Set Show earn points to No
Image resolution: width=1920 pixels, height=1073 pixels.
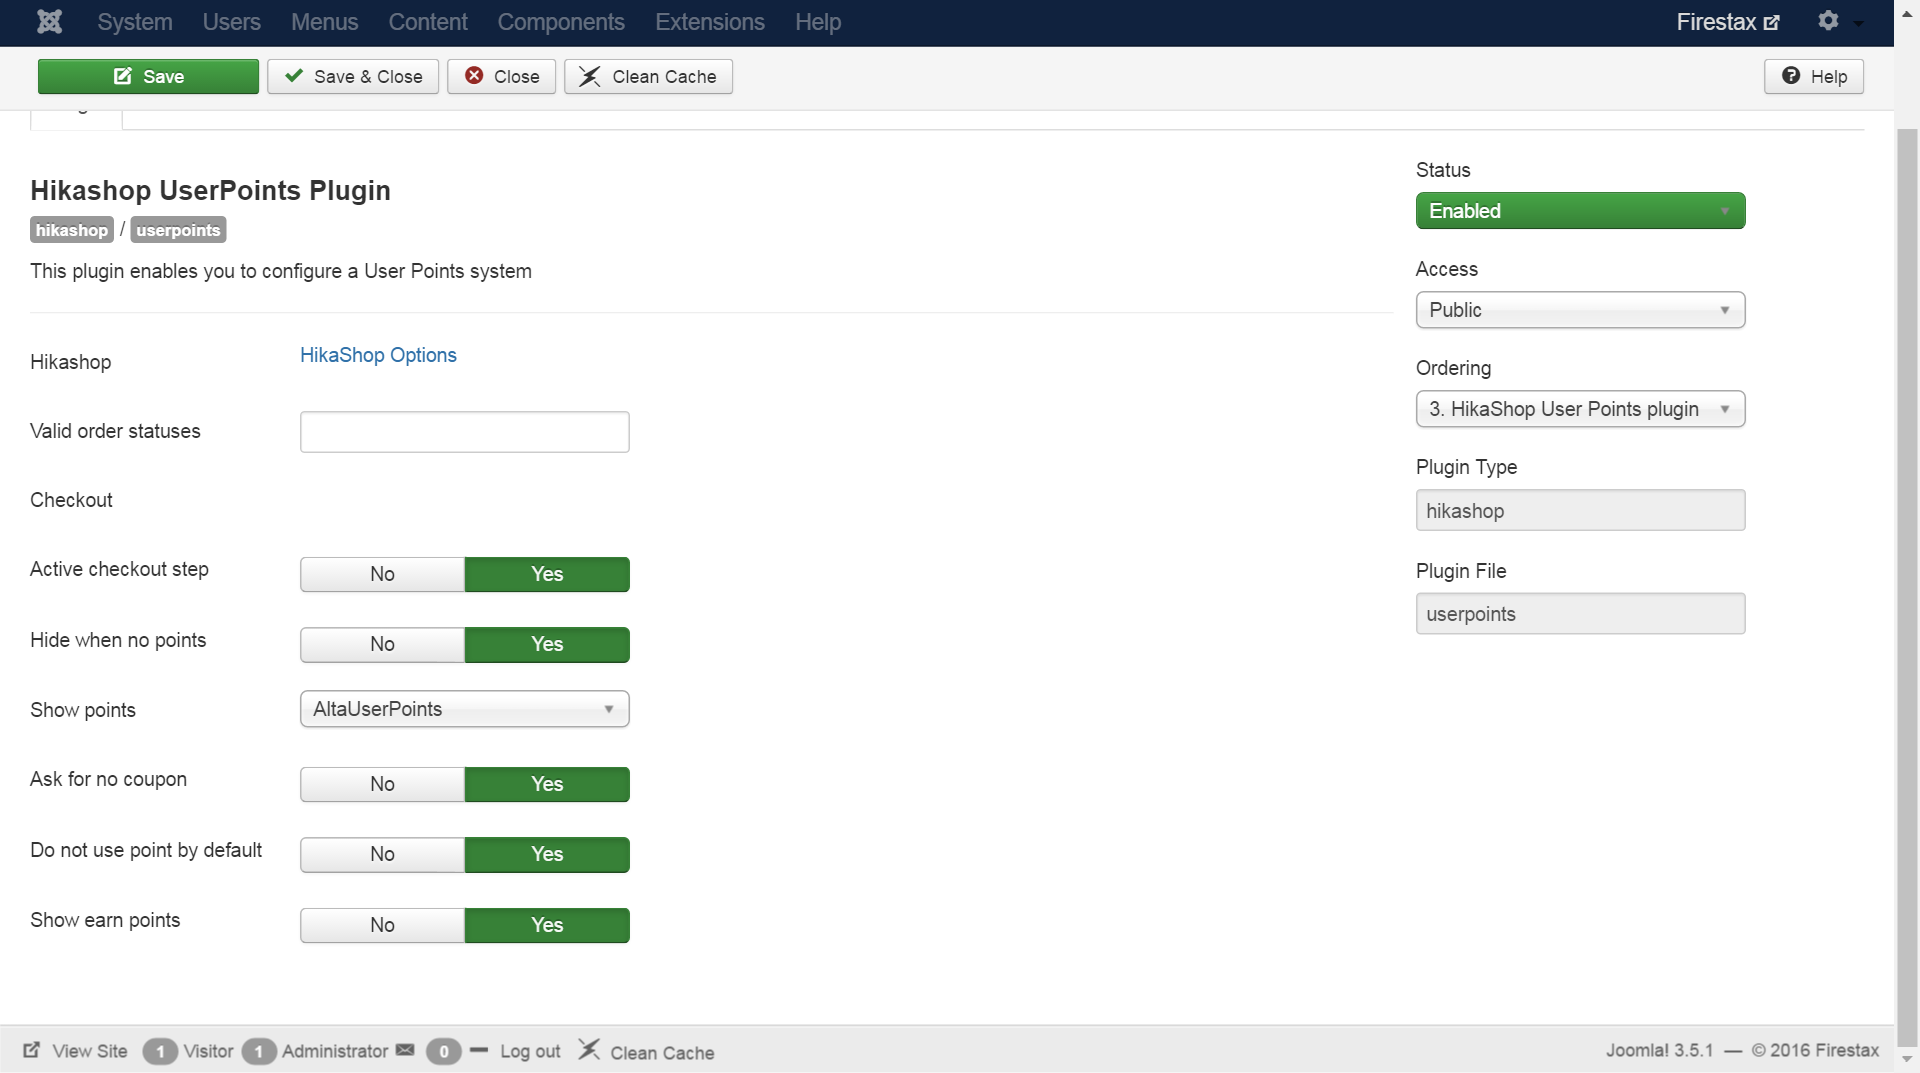click(382, 925)
